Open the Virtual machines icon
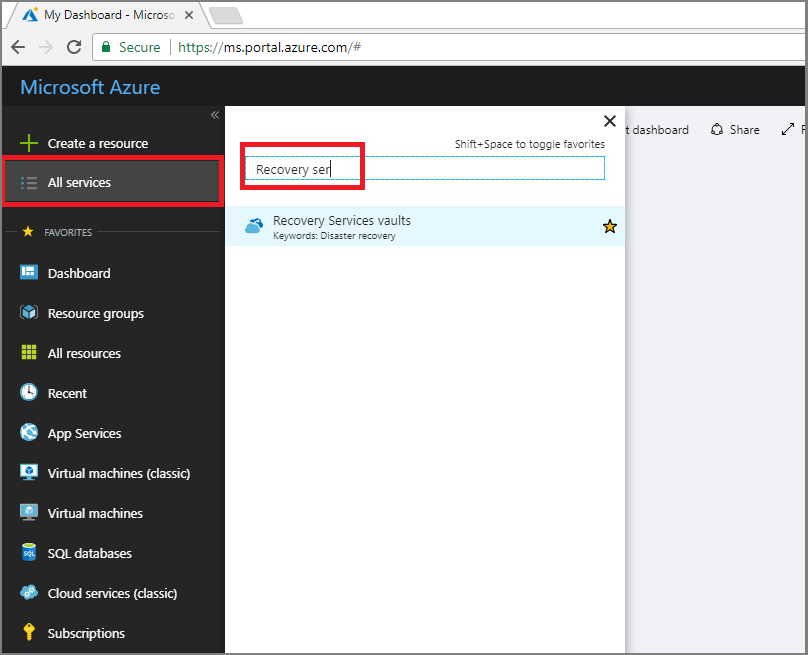808x655 pixels. [30, 513]
